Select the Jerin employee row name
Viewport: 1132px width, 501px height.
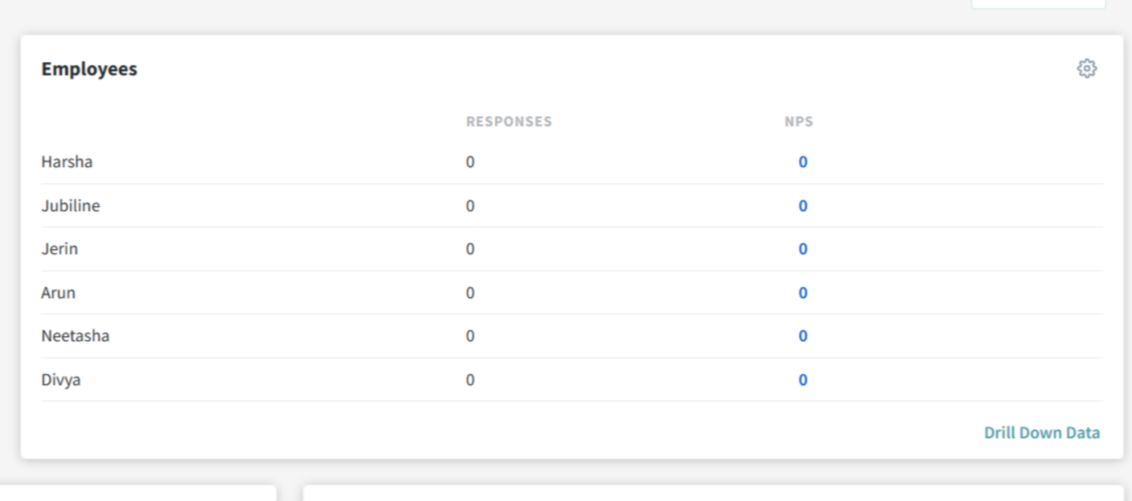pos(59,249)
